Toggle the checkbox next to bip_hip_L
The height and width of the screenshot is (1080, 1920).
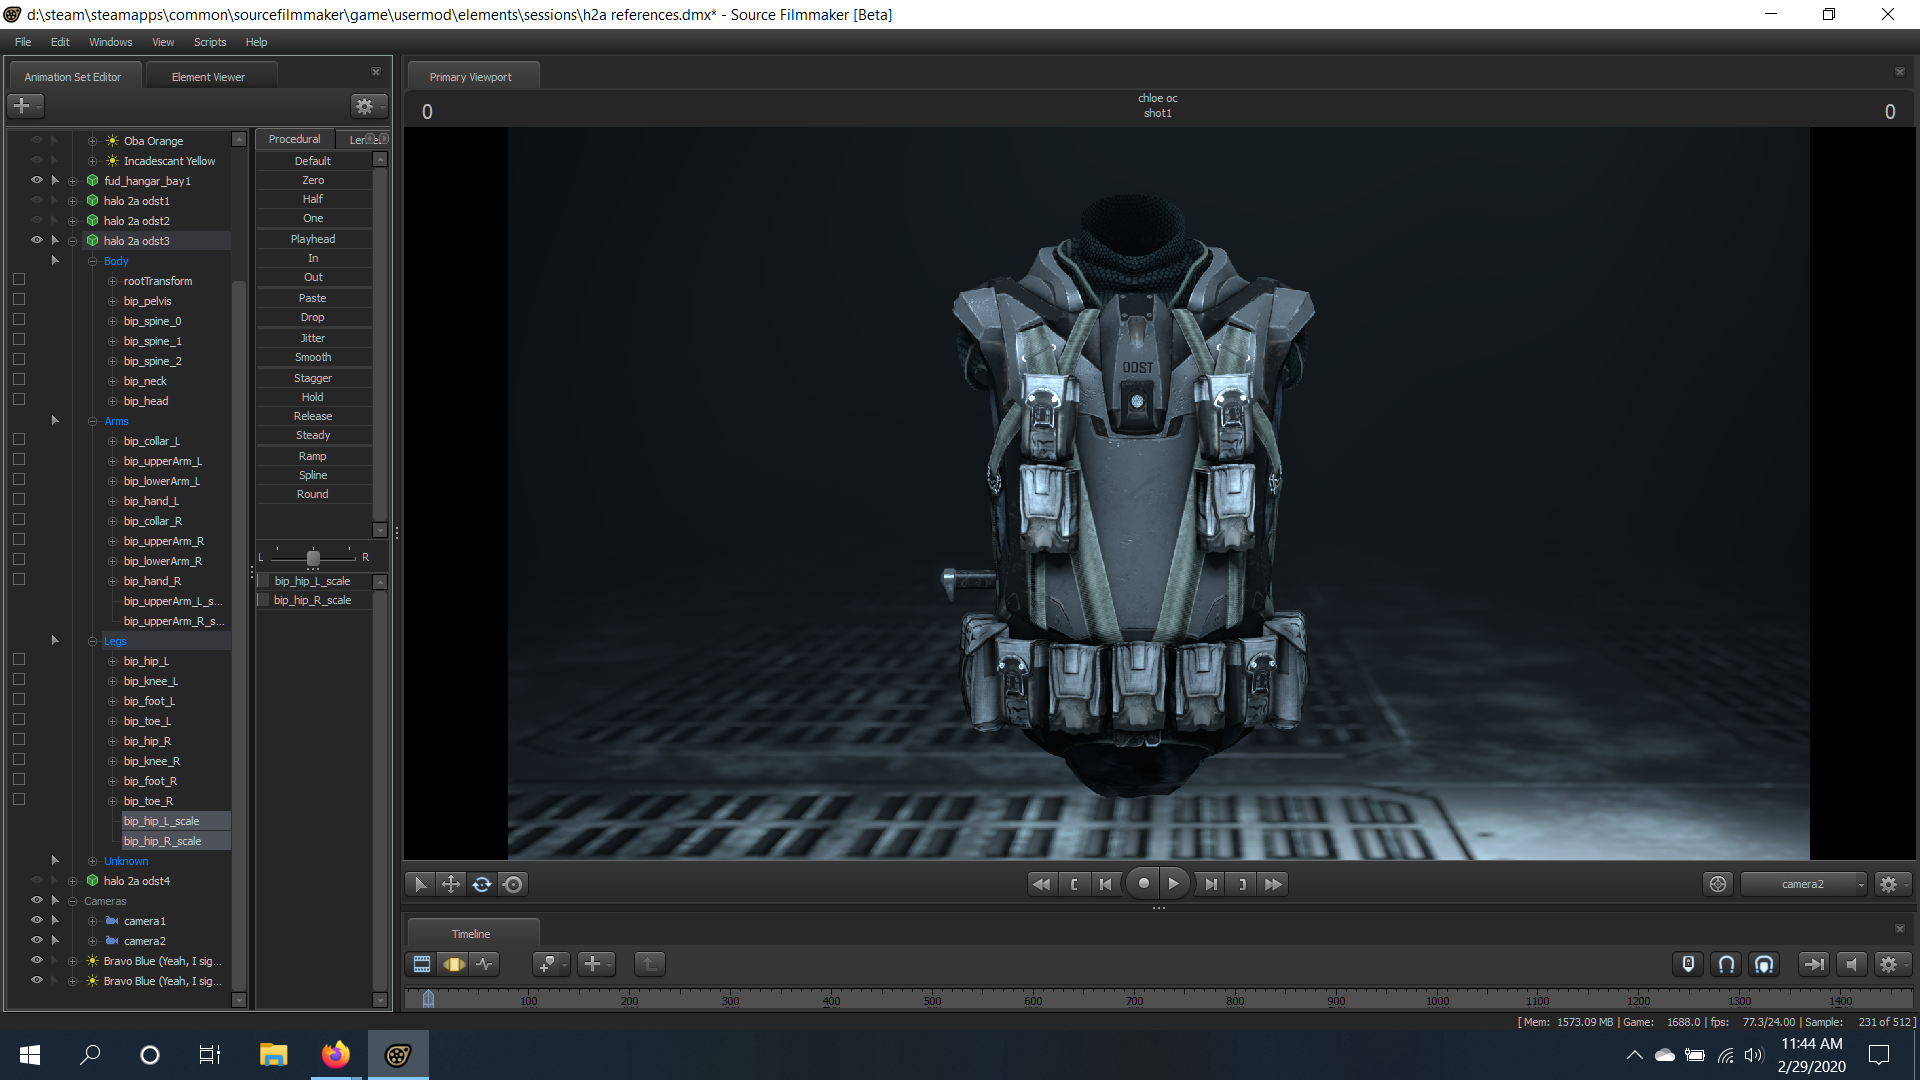point(19,660)
